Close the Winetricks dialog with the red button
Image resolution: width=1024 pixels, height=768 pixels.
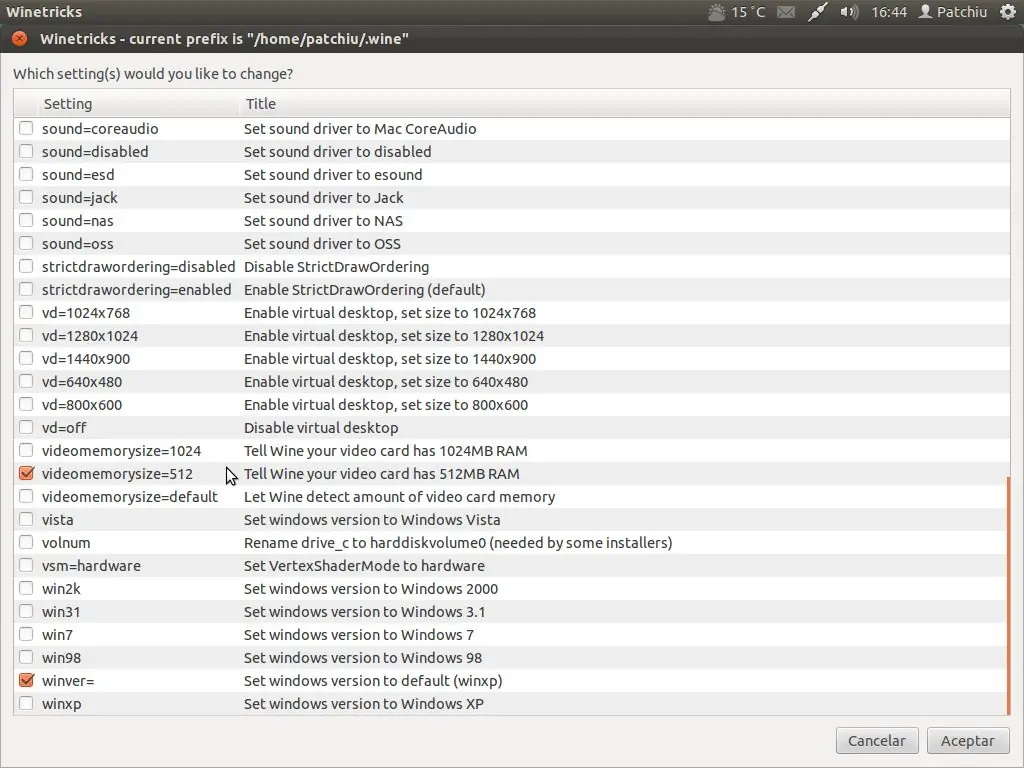pos(20,39)
